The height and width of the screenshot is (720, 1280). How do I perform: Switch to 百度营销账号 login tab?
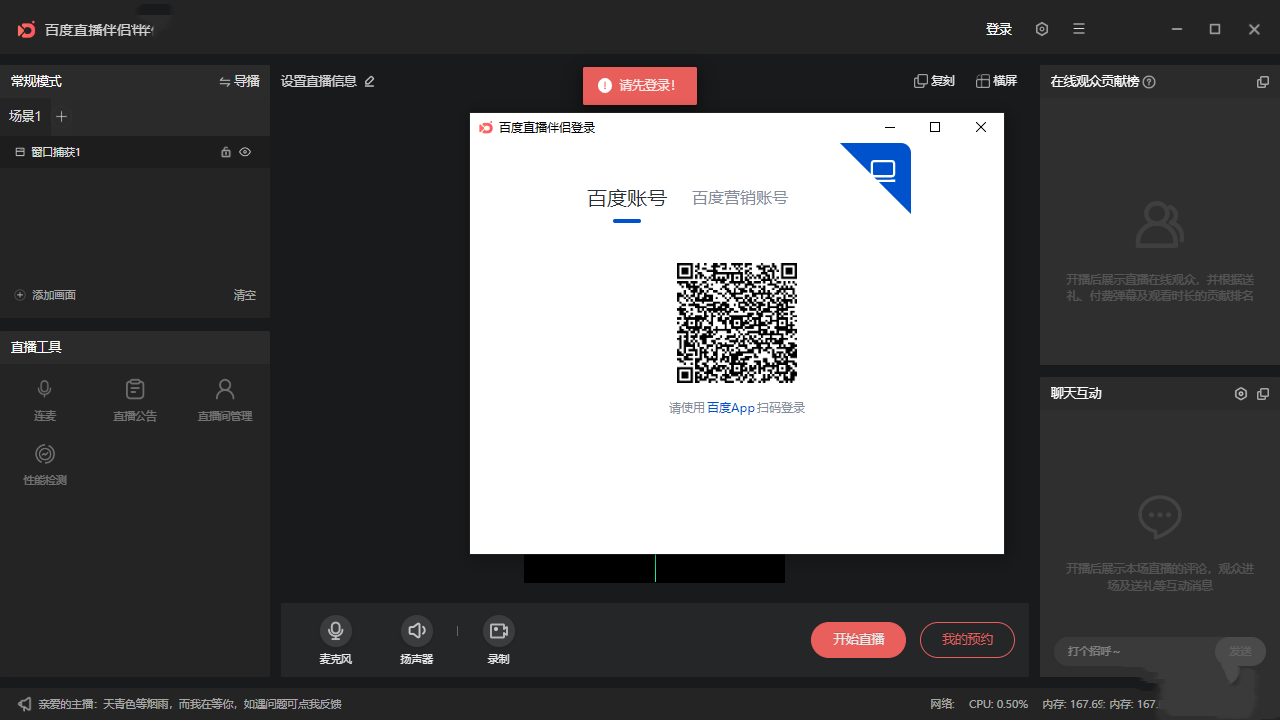740,198
